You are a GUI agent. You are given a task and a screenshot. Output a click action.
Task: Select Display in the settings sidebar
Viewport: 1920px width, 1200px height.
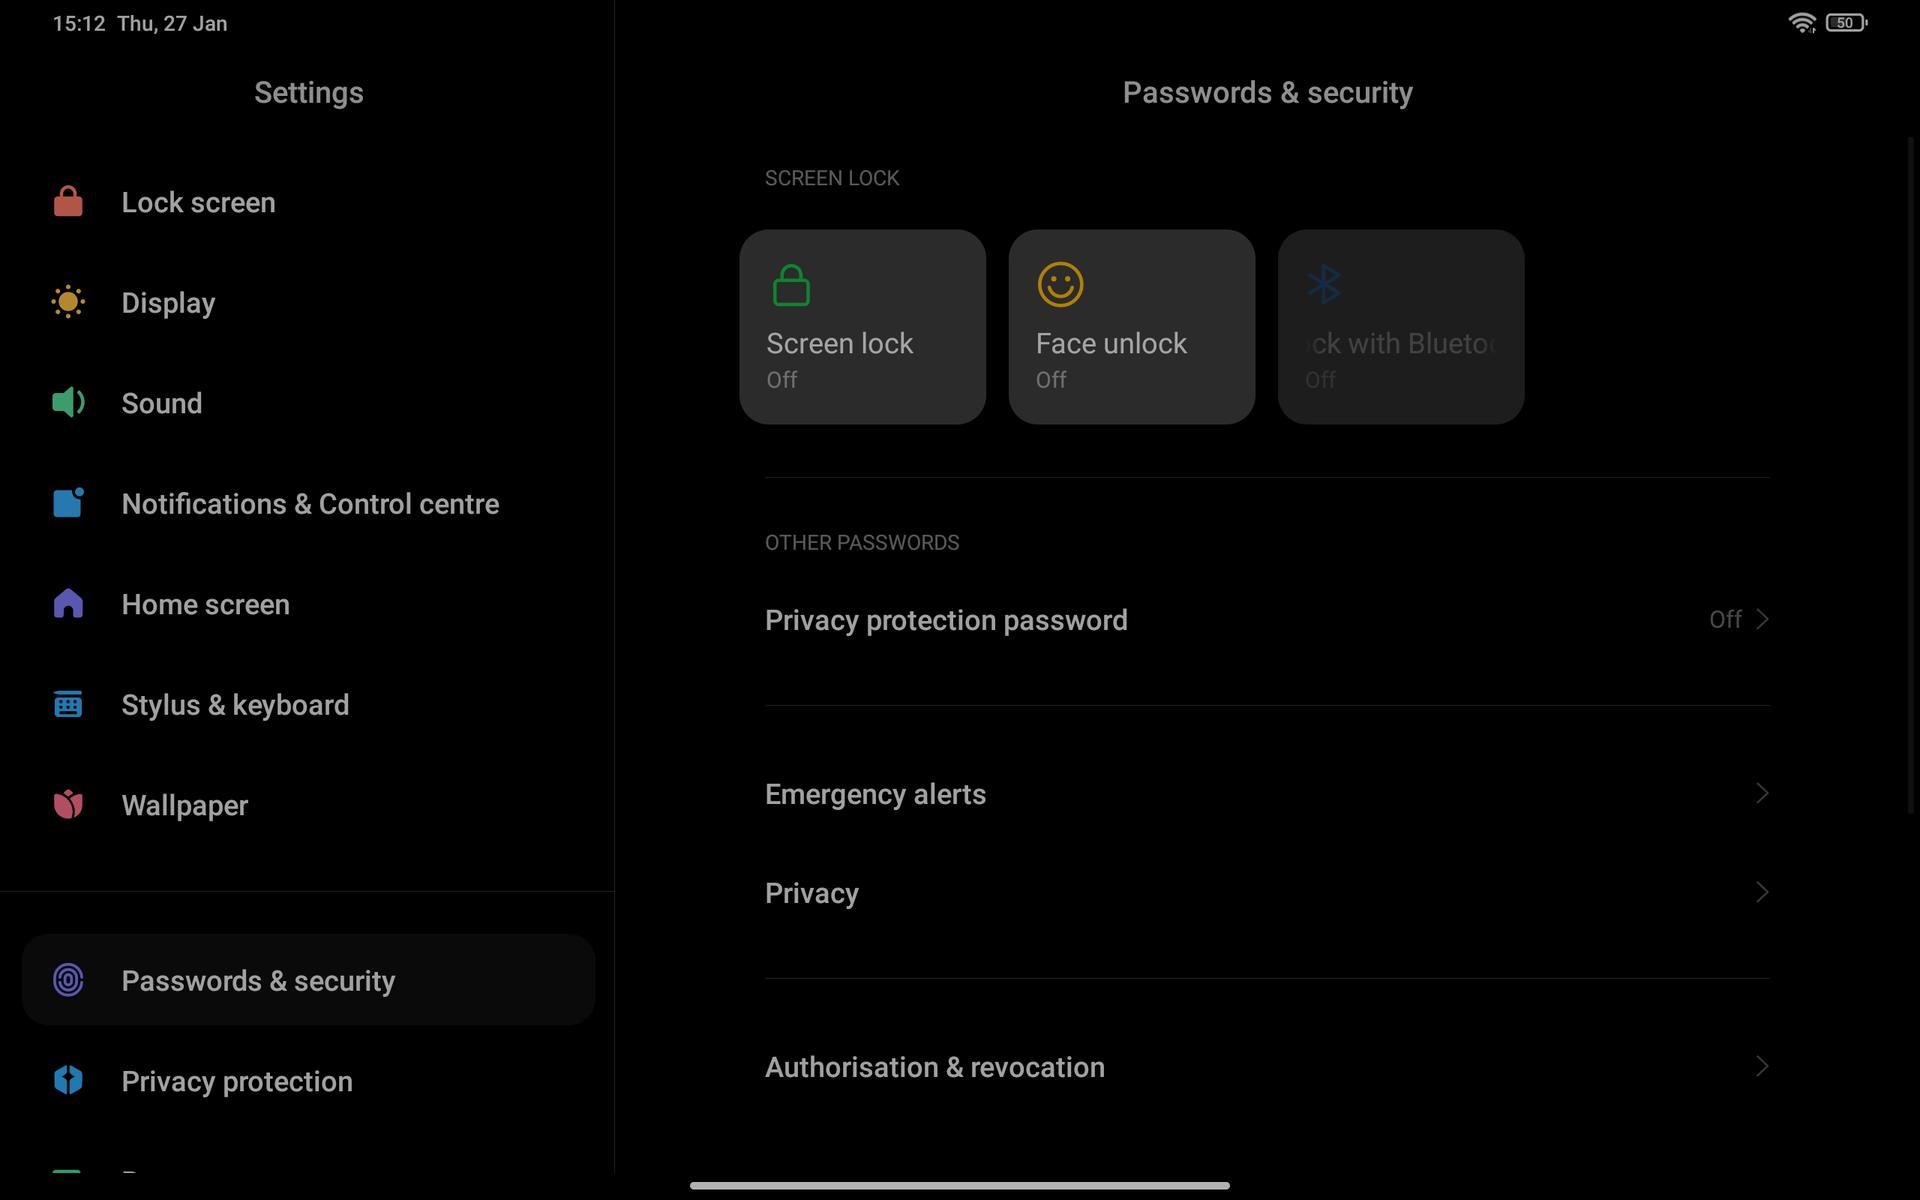tap(168, 303)
